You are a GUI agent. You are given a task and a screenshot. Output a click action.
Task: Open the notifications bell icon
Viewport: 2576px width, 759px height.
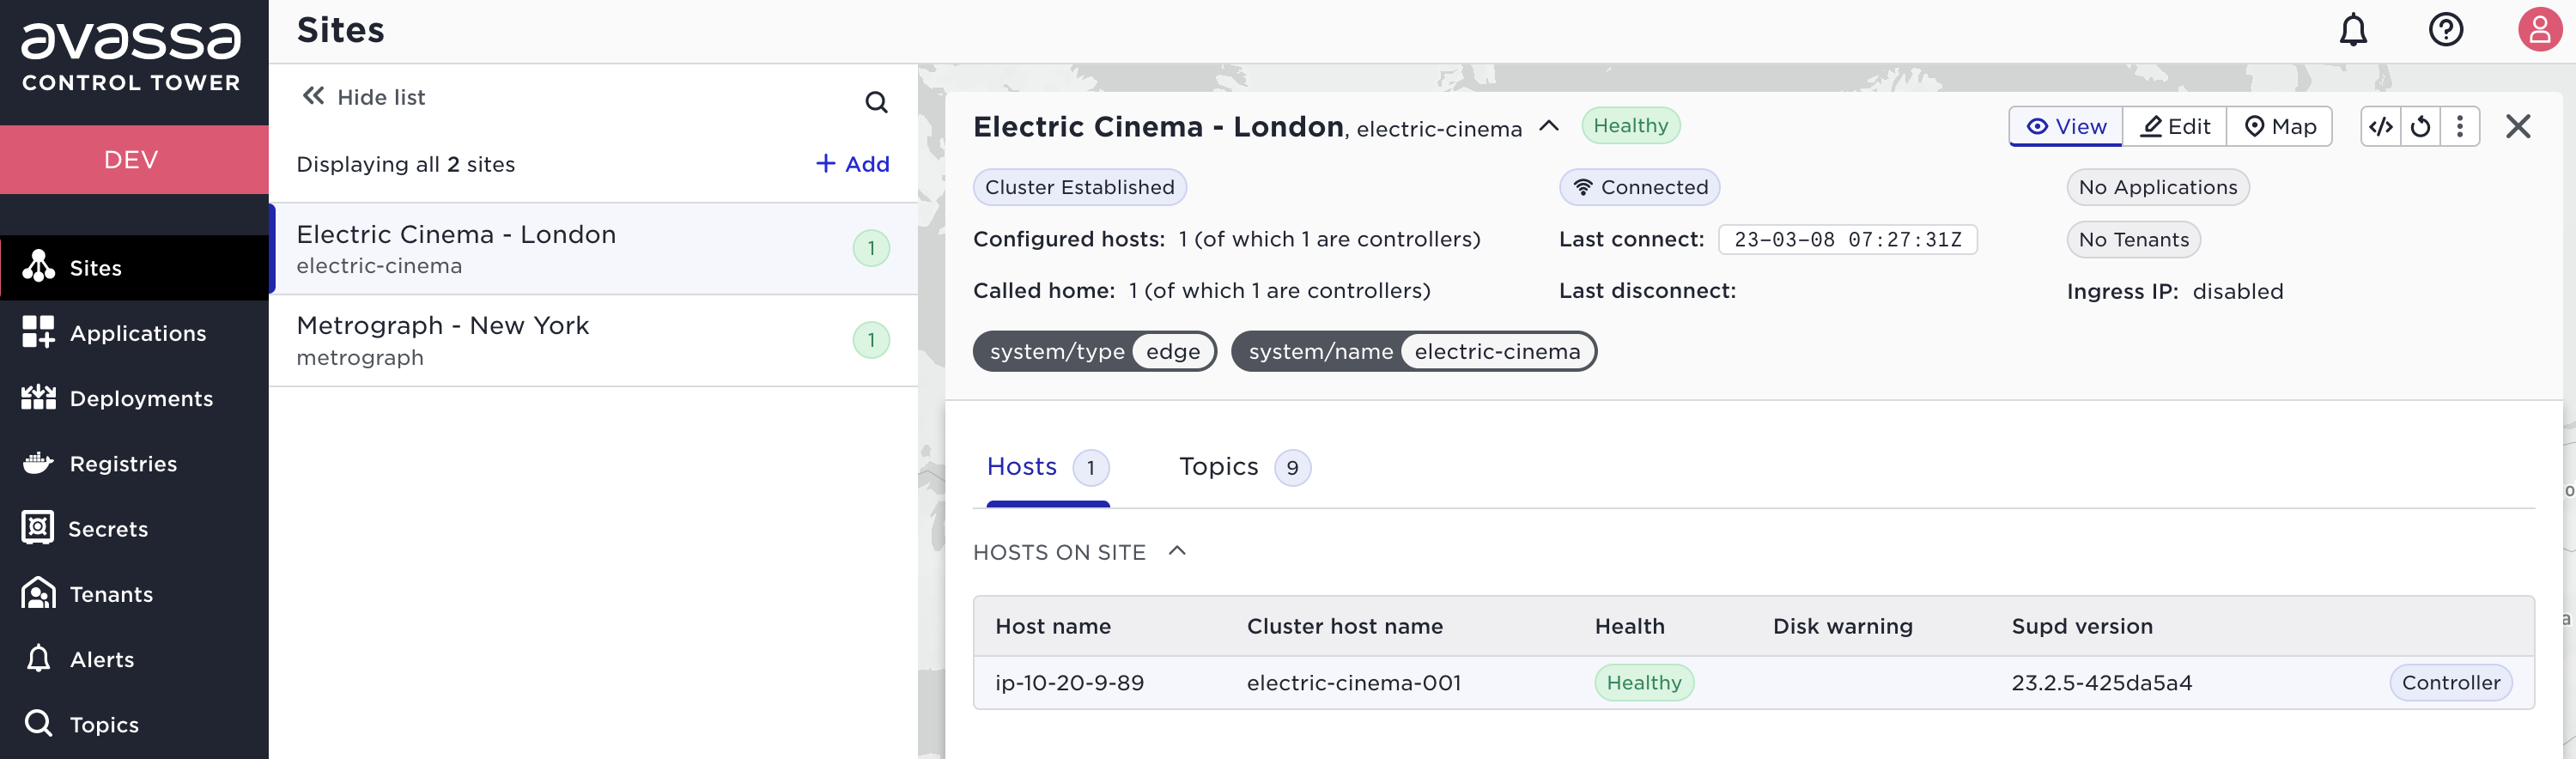coord(2353,30)
